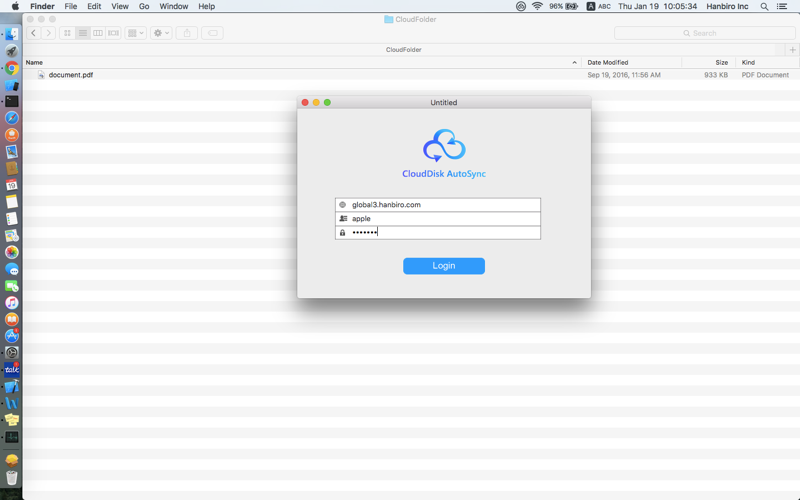Open the View menu

coord(120,6)
